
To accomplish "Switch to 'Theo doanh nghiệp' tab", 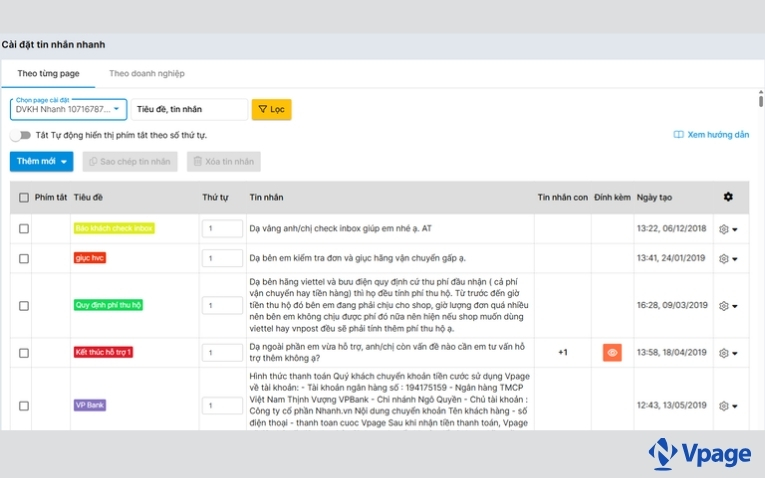I will tap(146, 73).
